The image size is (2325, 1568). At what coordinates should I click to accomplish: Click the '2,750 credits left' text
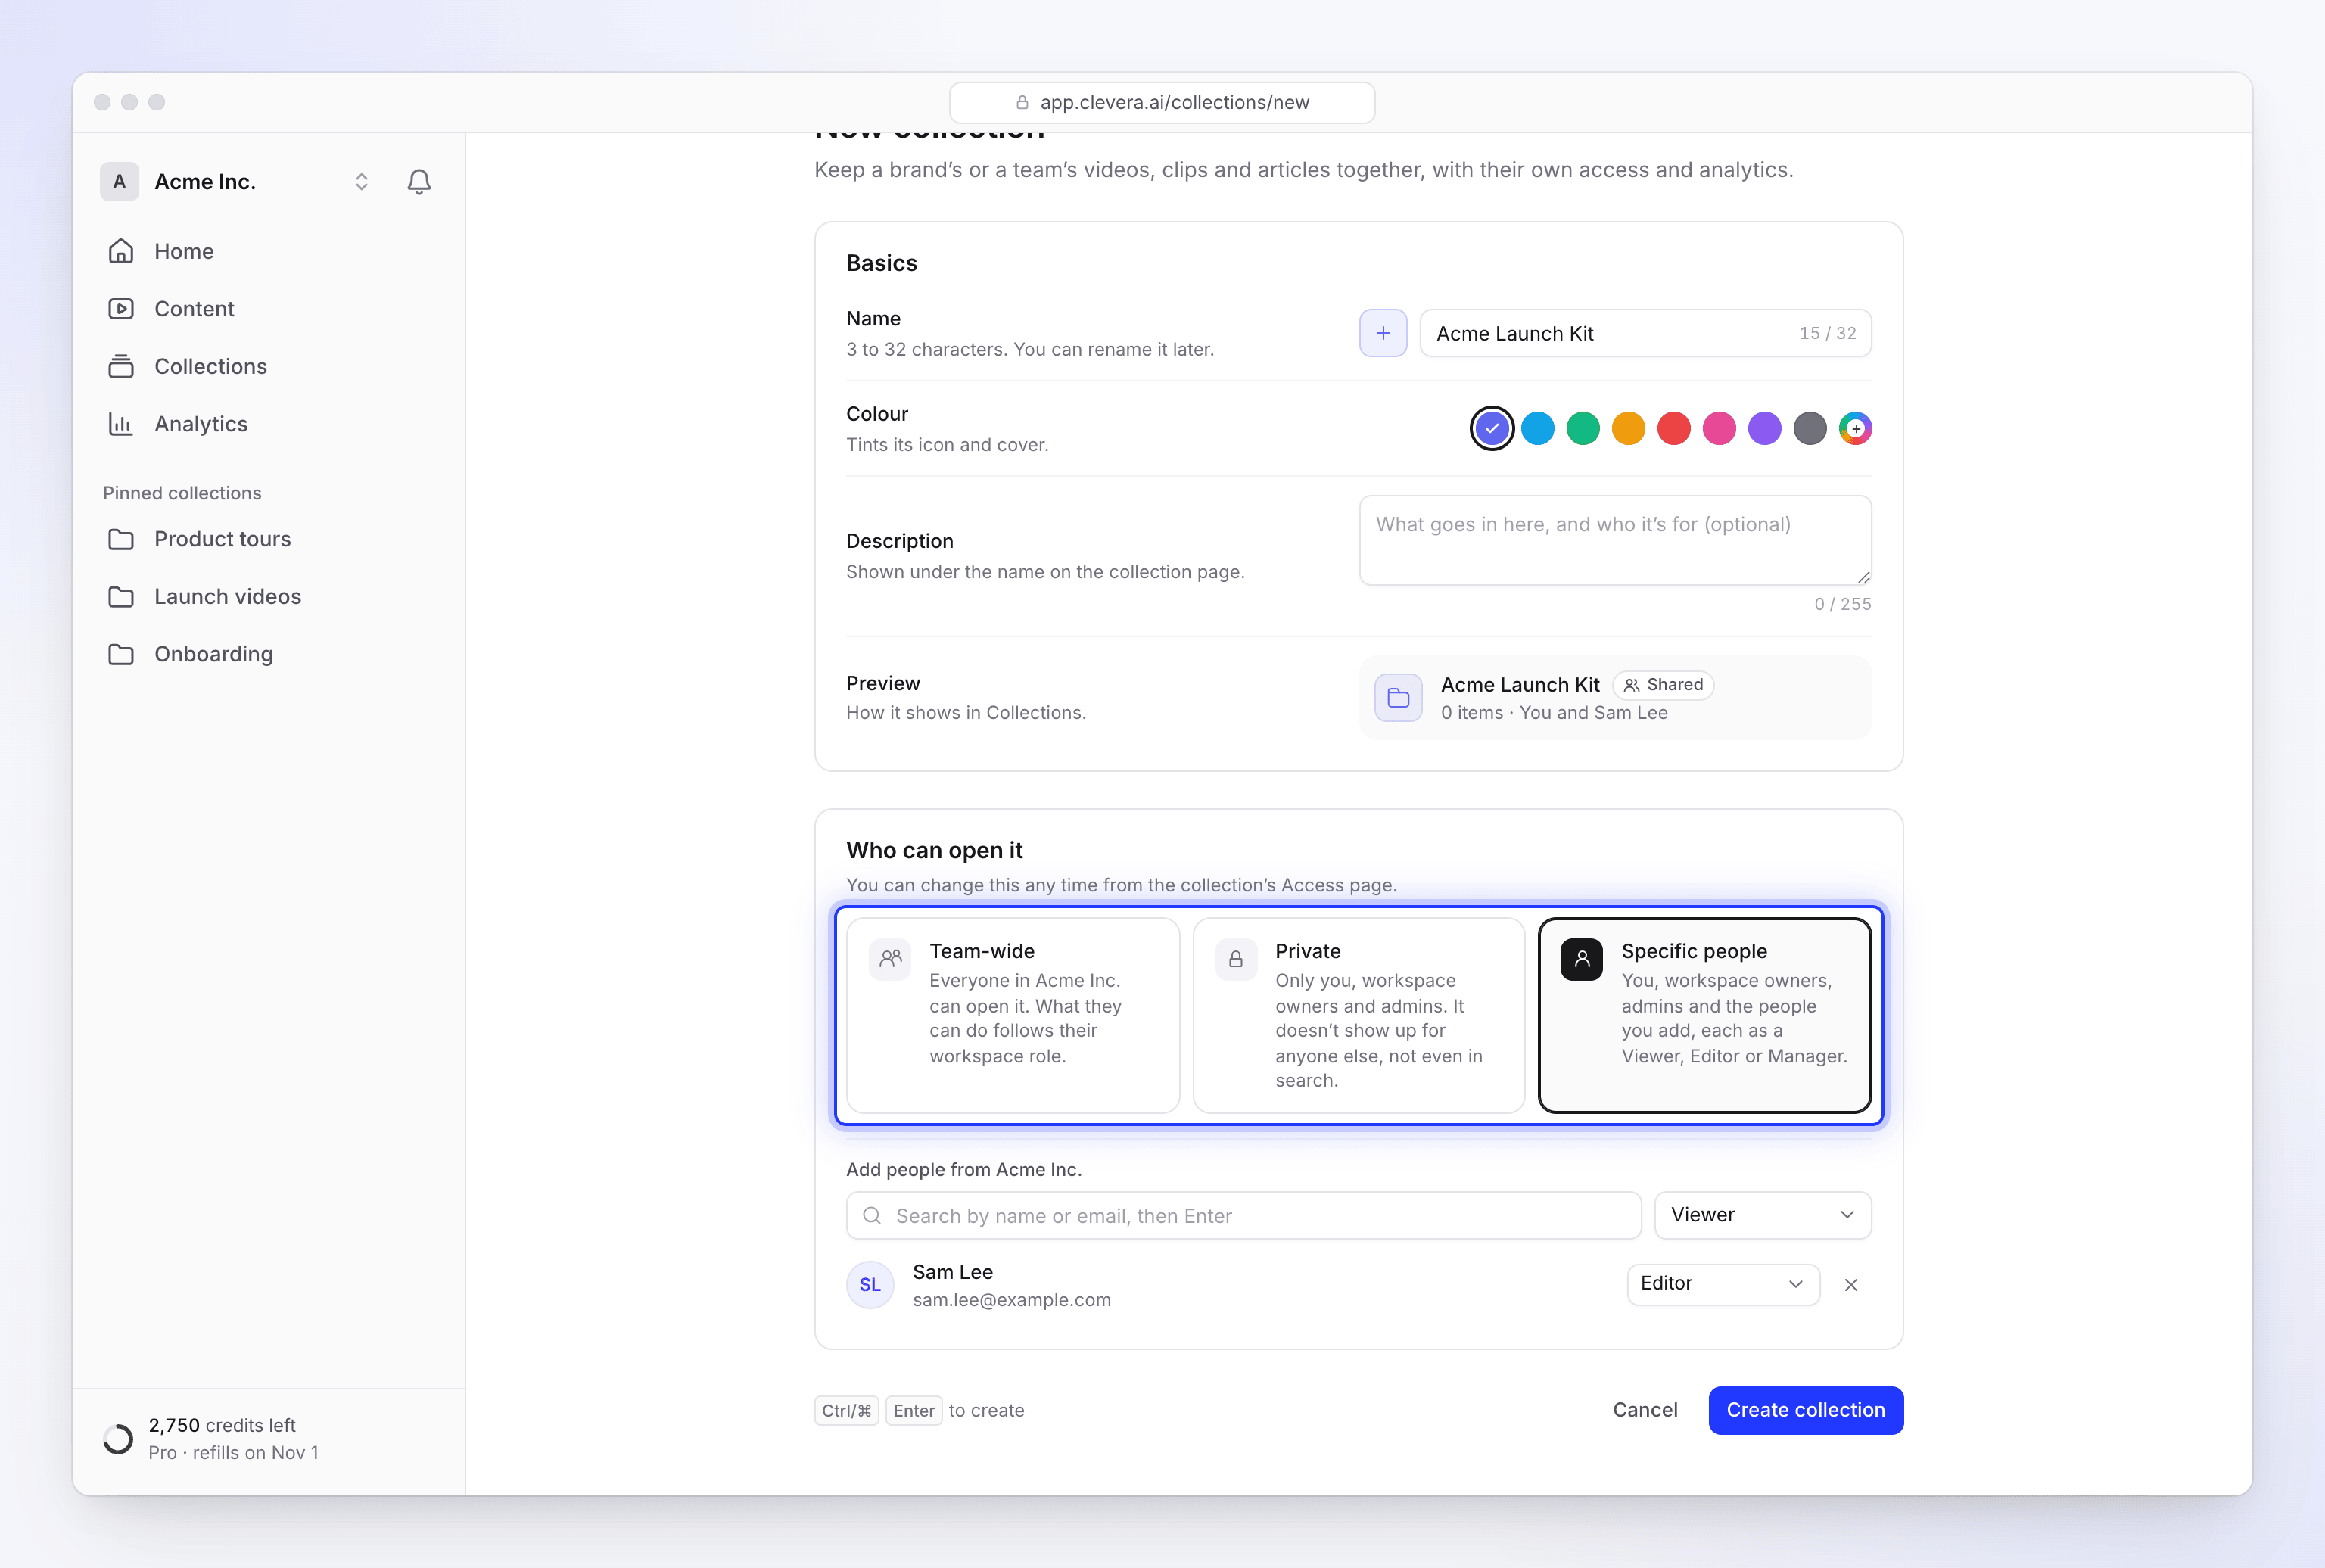point(222,1425)
